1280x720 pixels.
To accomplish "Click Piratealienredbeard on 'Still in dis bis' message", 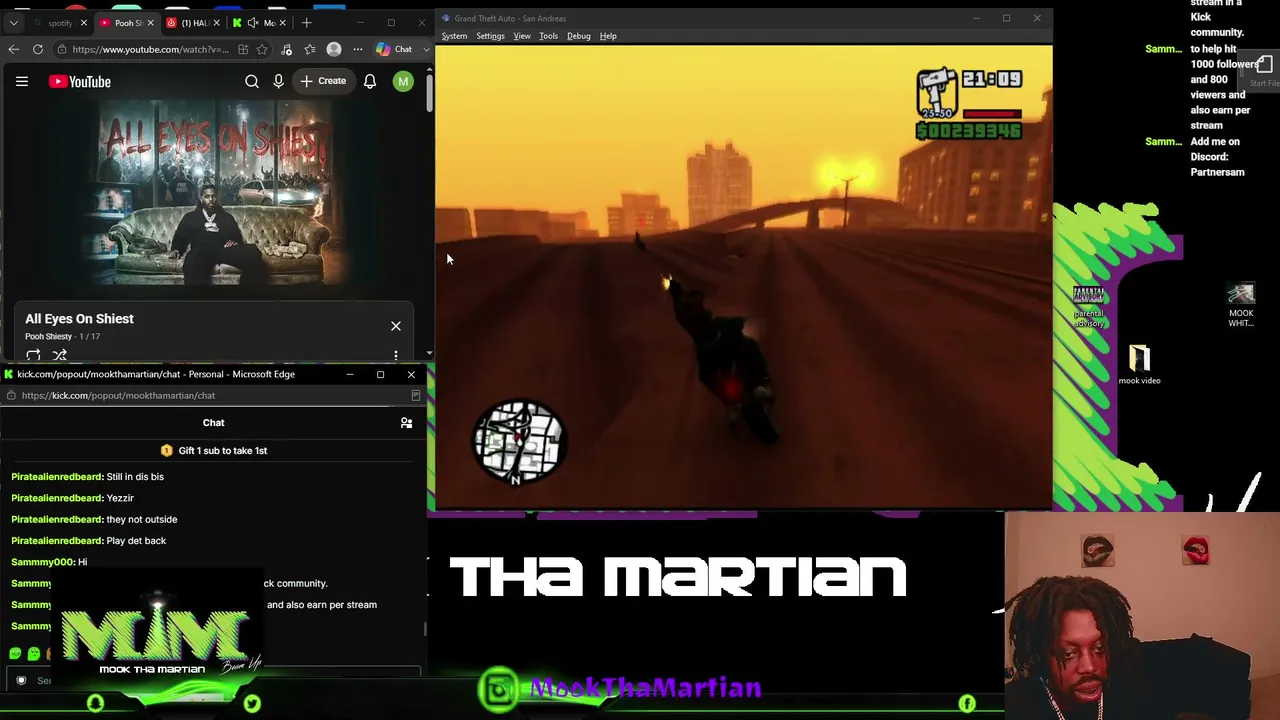I will click(57, 477).
